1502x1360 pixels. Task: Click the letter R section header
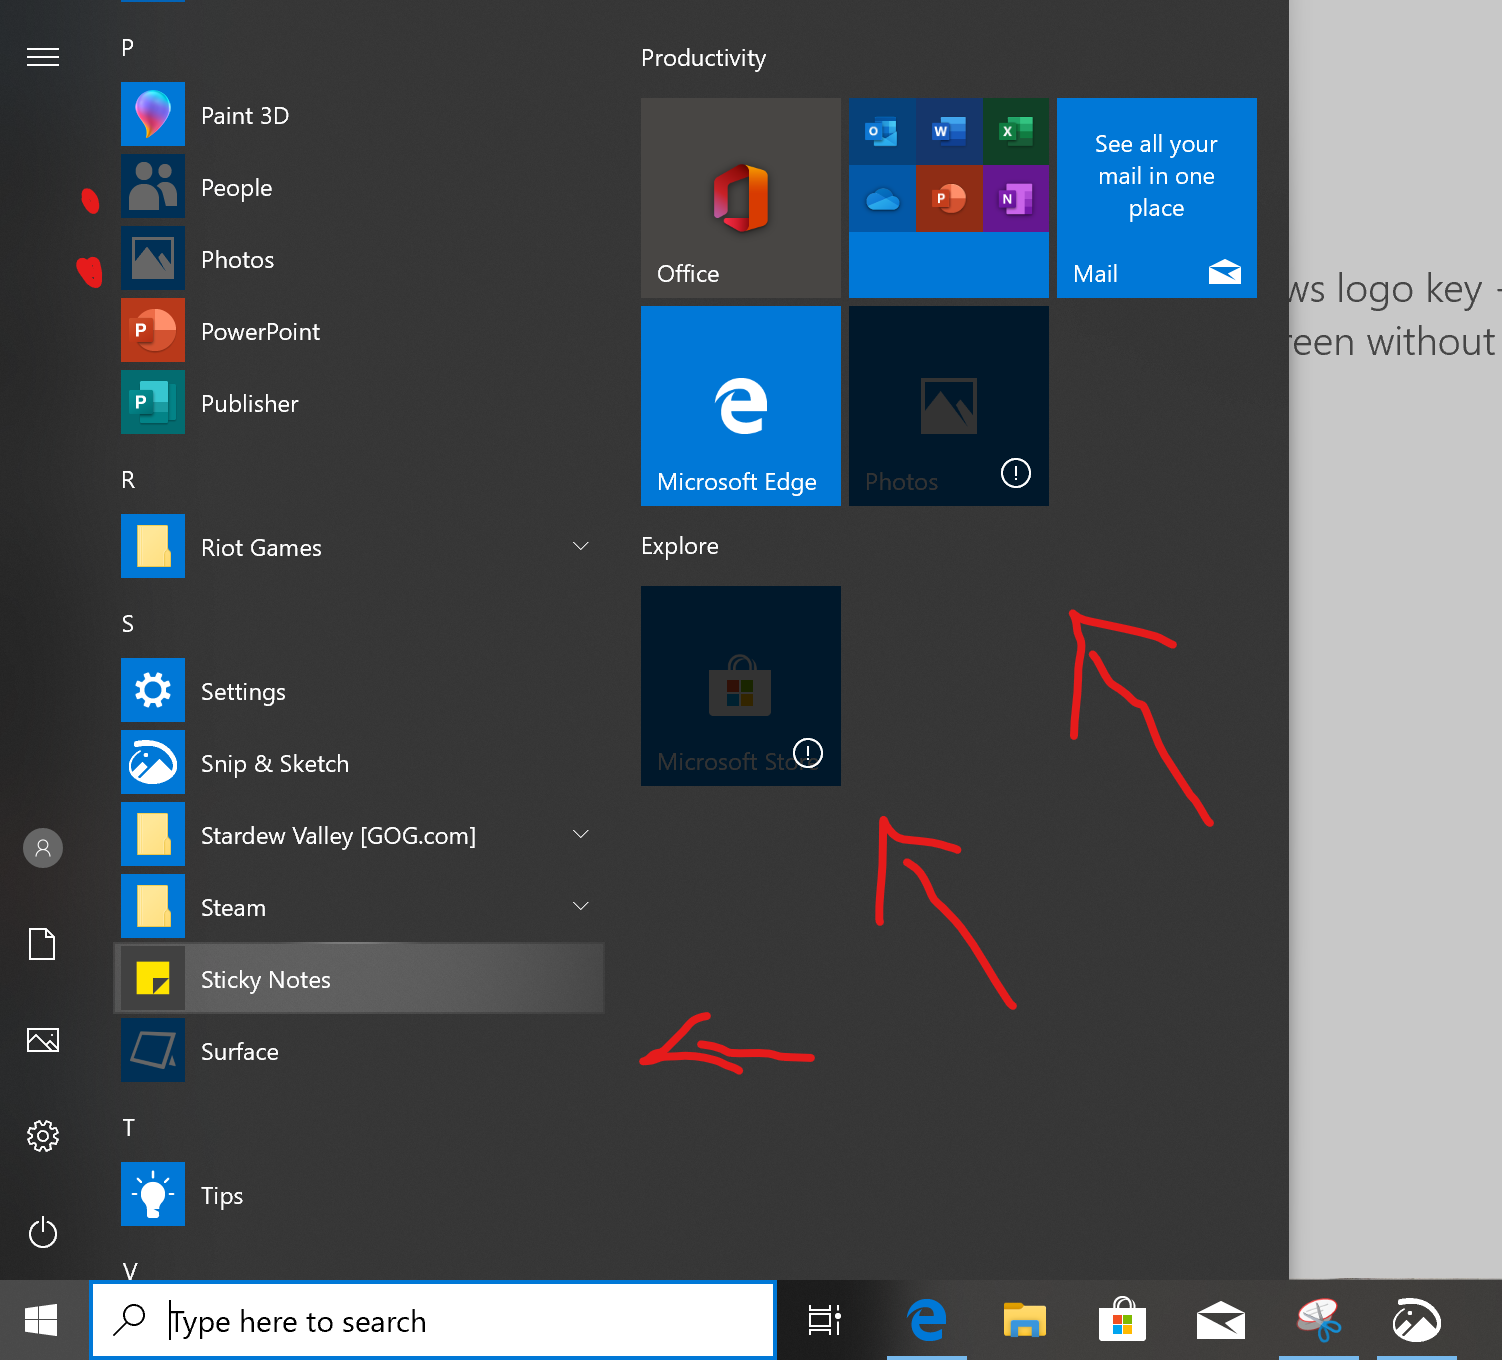pyautogui.click(x=128, y=479)
